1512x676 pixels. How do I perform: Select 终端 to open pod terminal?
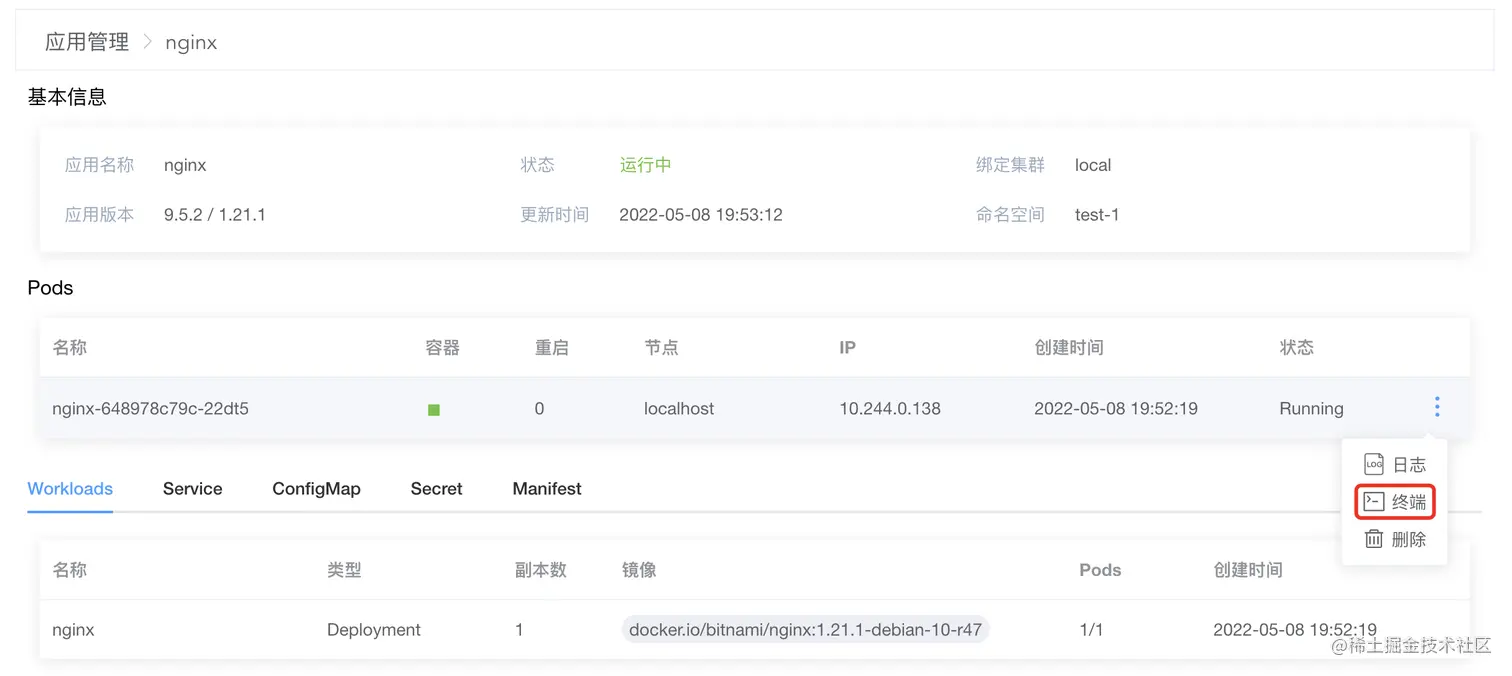tap(1407, 501)
